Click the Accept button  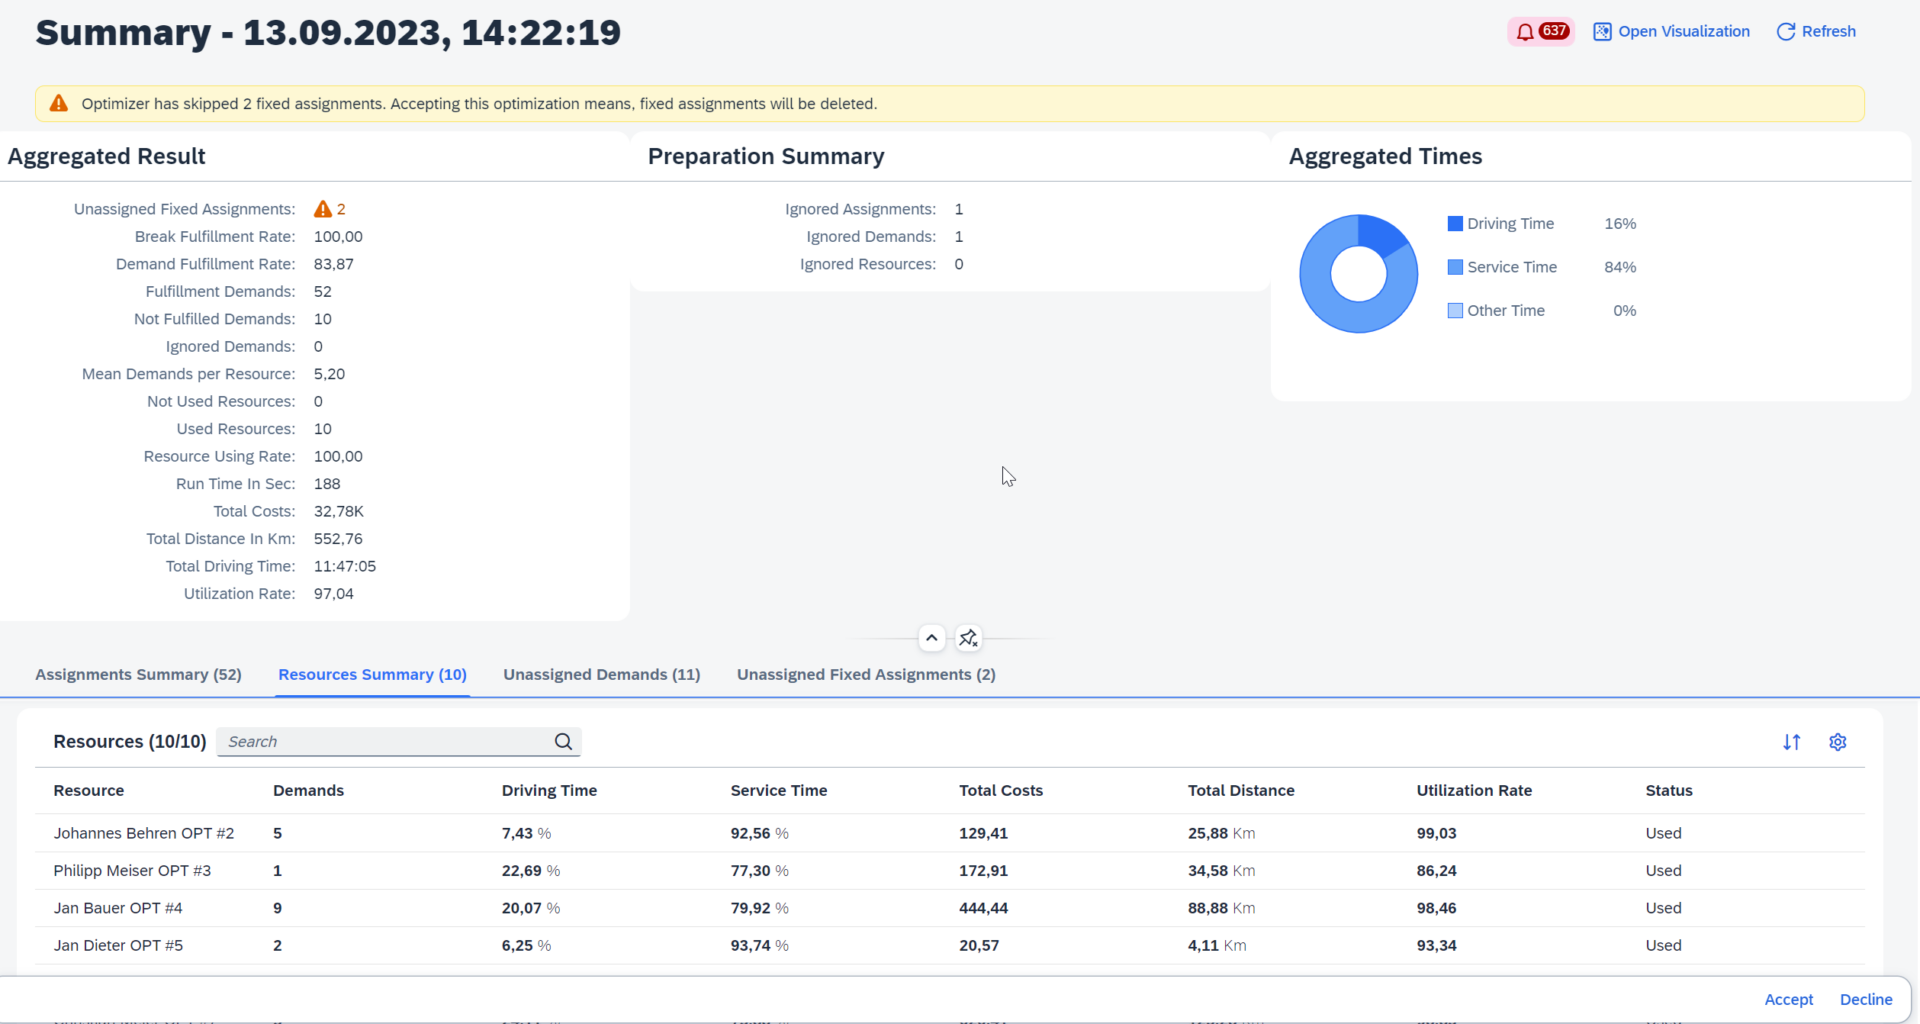coord(1788,999)
